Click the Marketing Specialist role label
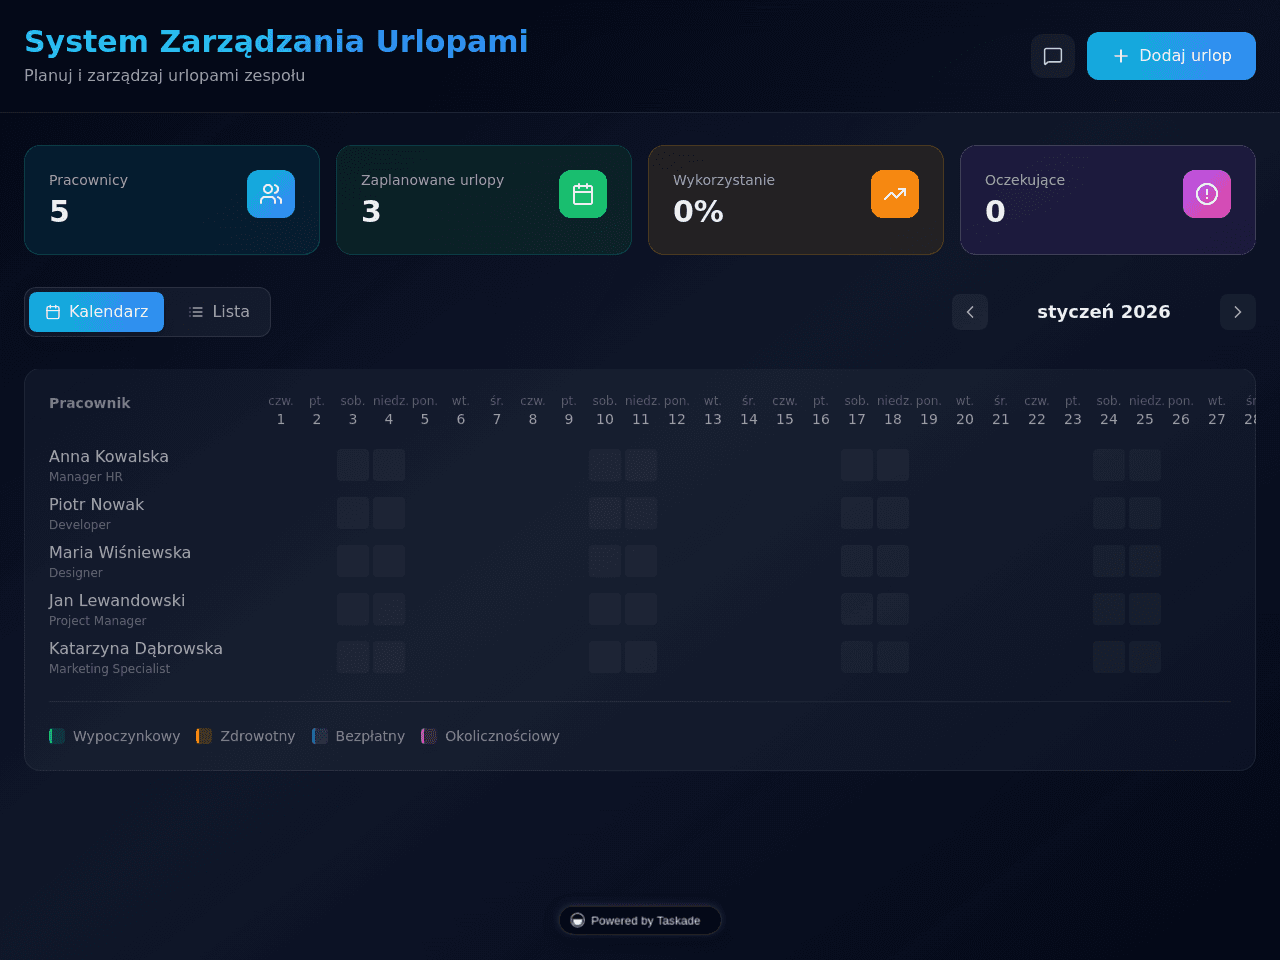1280x960 pixels. pos(110,669)
